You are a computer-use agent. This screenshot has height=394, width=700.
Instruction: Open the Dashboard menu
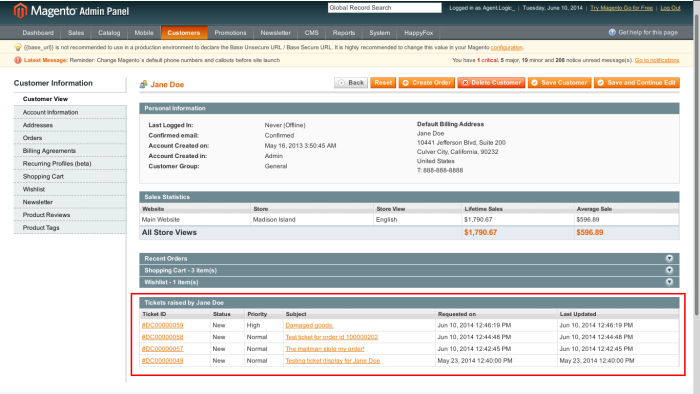[38, 33]
